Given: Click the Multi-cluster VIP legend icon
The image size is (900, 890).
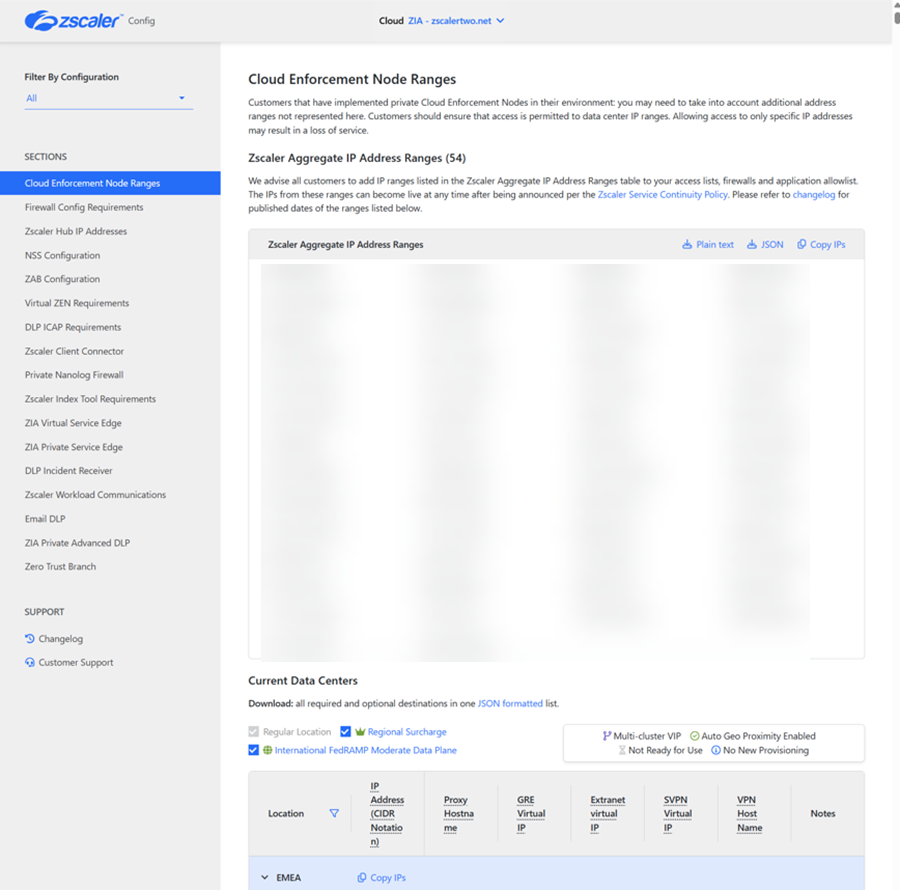Looking at the screenshot, I should point(607,736).
